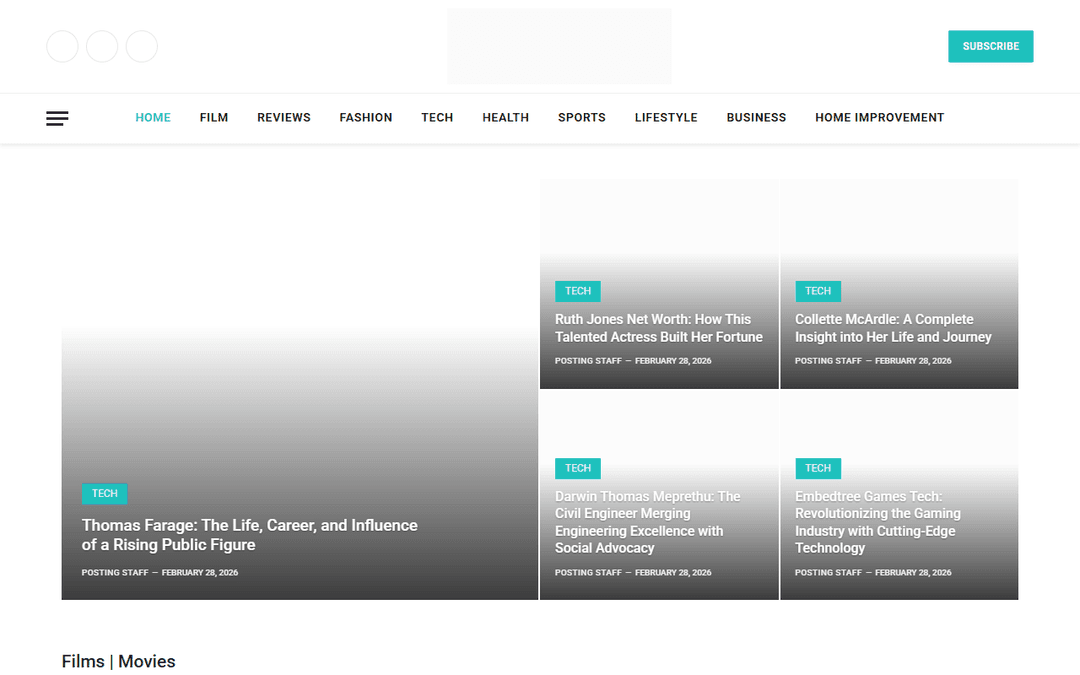Open the Collette McArdle article title

(x=893, y=329)
